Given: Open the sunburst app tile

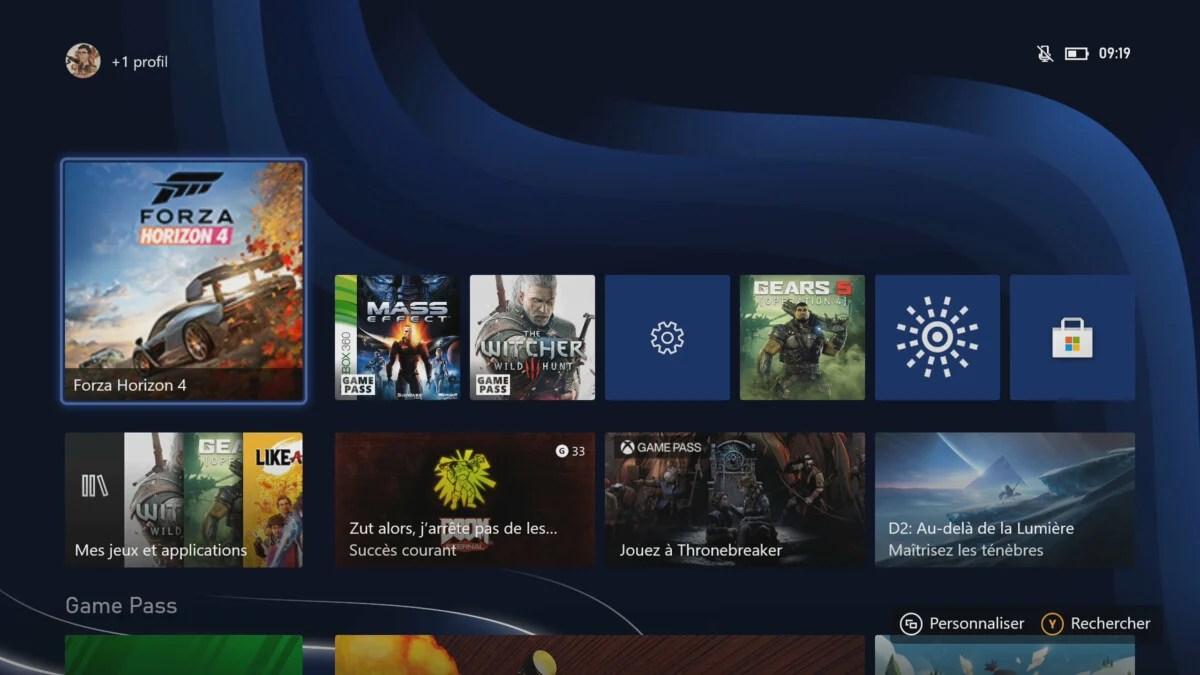Looking at the screenshot, I should pos(937,338).
